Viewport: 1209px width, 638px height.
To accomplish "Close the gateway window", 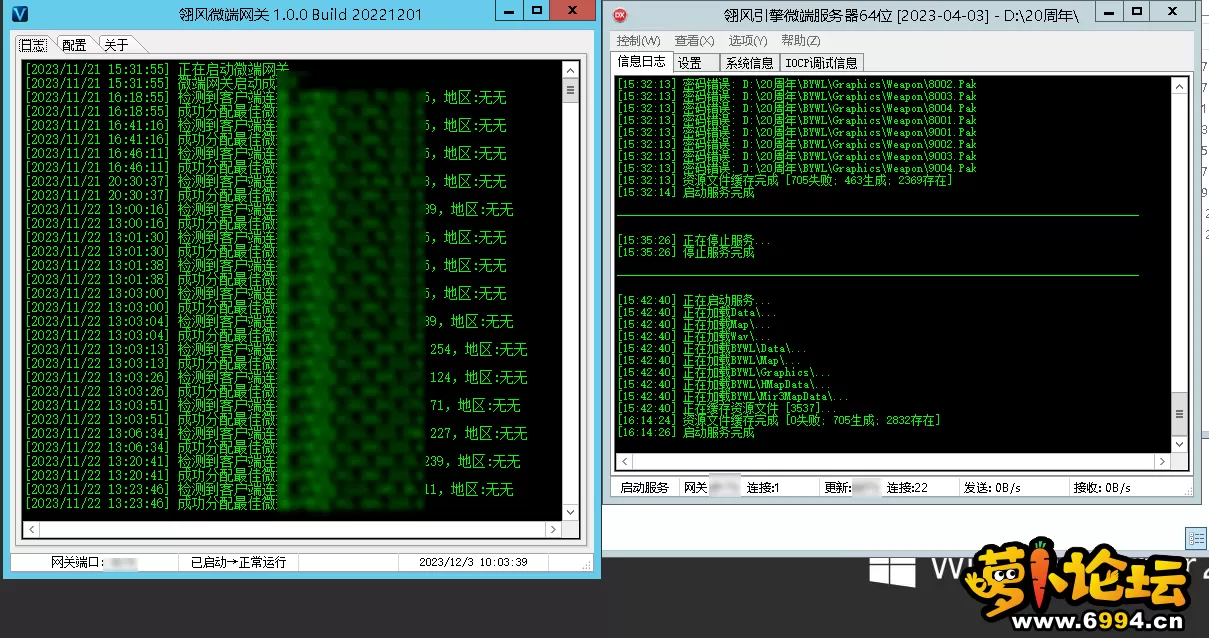I will (x=575, y=10).
